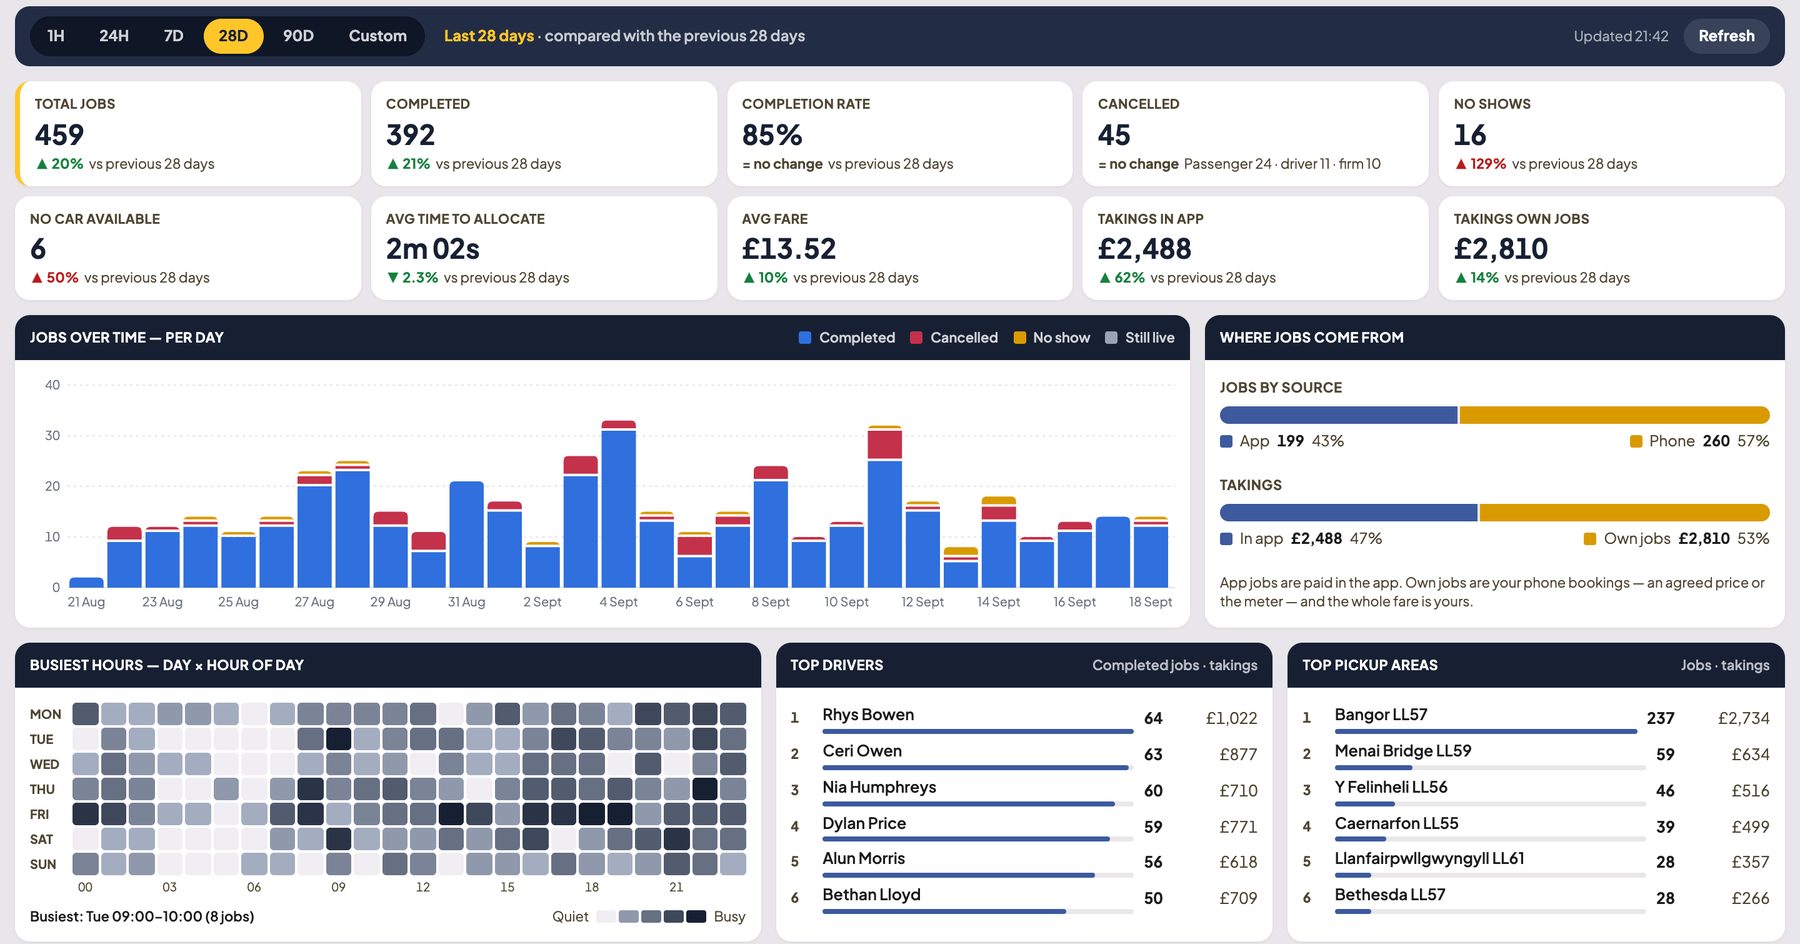Viewport: 1800px width, 944px height.
Task: Select the Completion Rate card
Action: point(900,134)
